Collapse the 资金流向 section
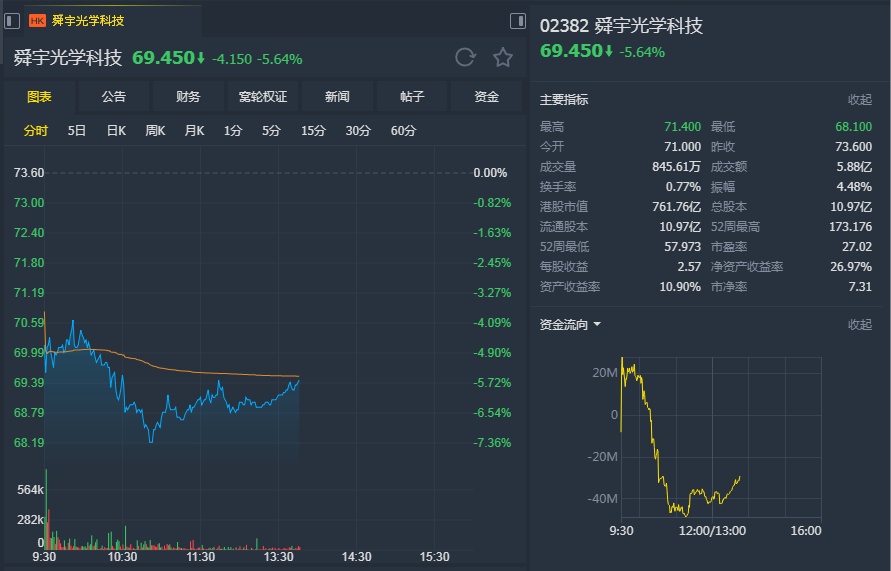The image size is (891, 571). point(859,324)
